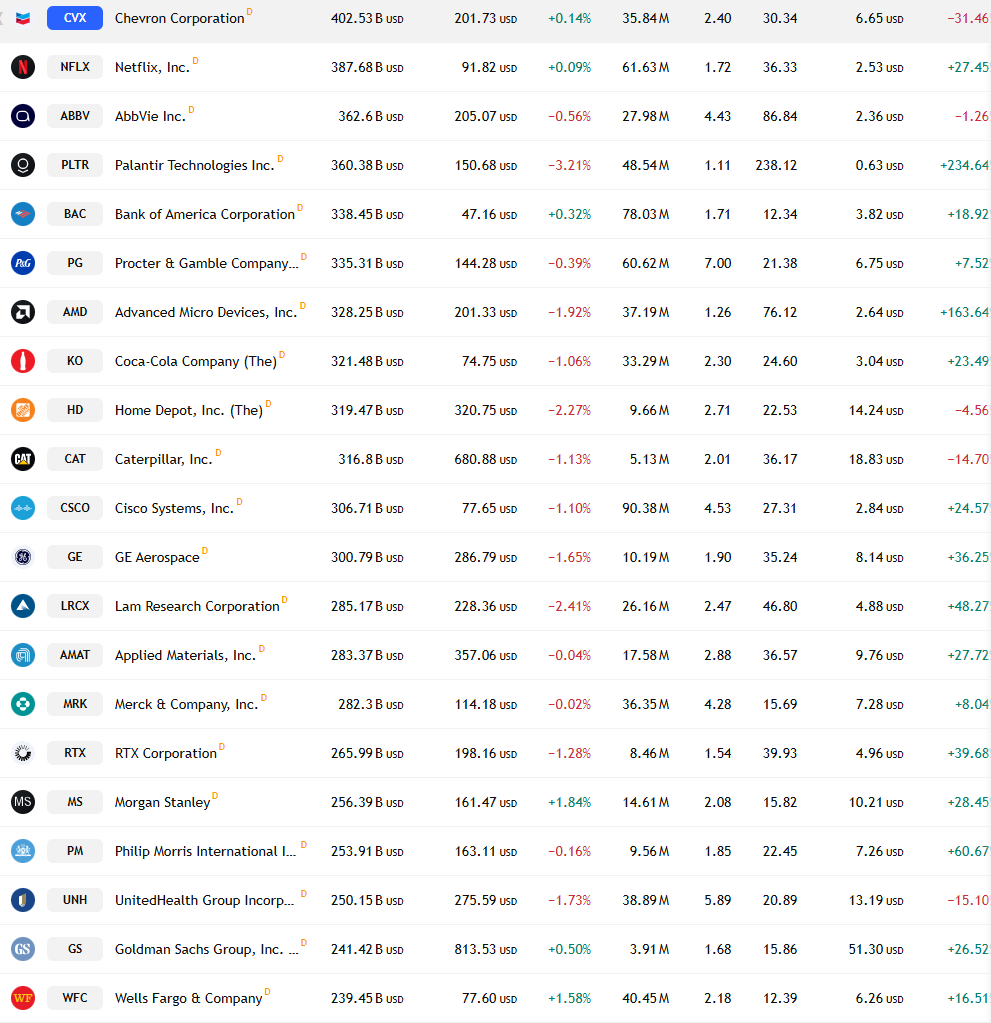Click Cisco's 90.38 M volume

[646, 508]
